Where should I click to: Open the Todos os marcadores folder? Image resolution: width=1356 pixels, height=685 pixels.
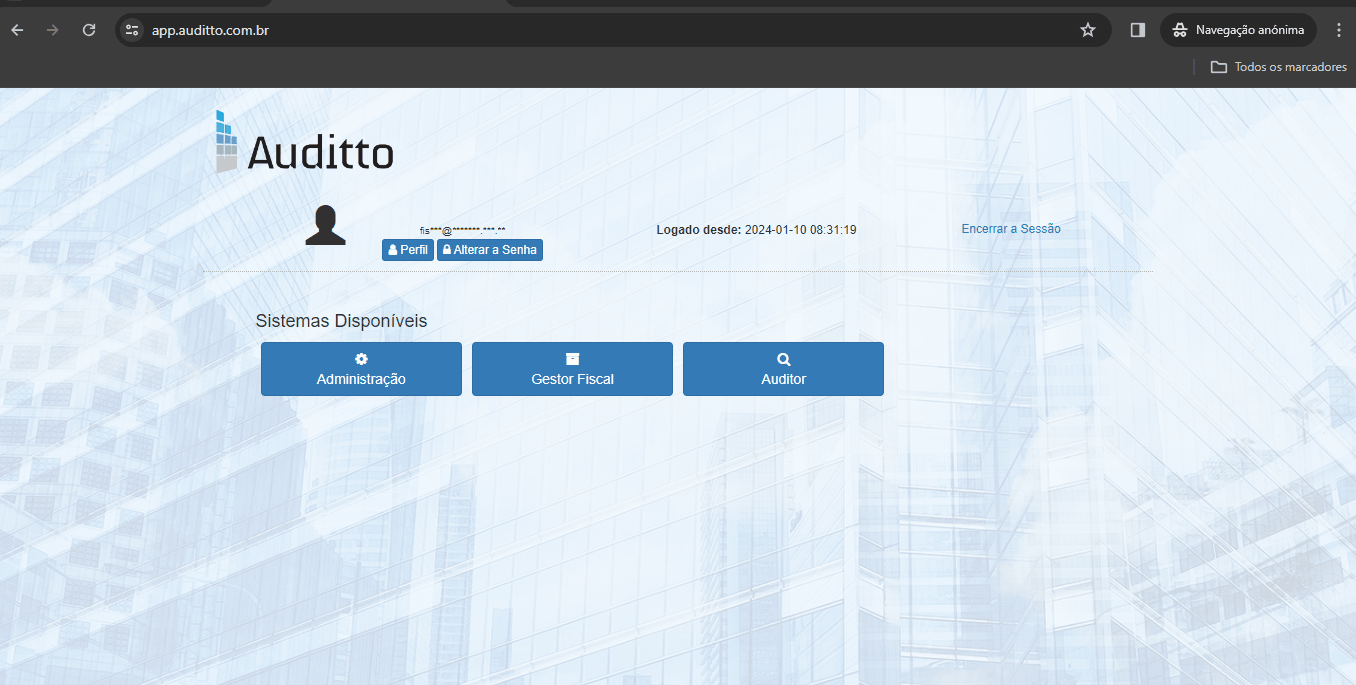1278,67
